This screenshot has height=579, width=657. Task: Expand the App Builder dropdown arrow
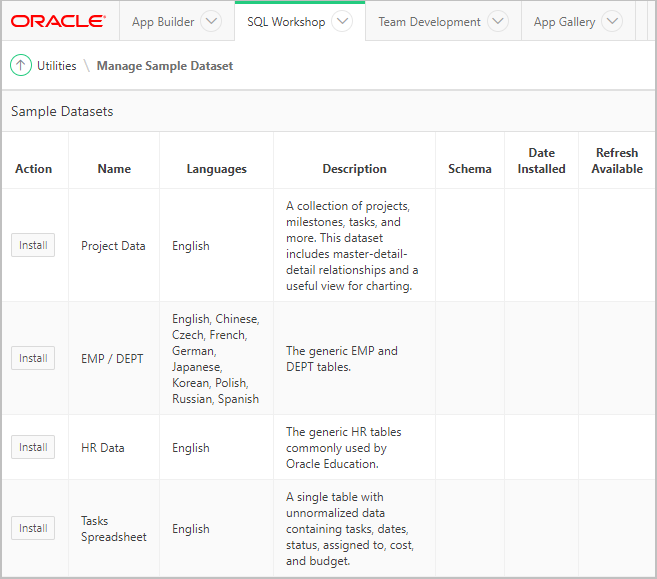[x=211, y=22]
